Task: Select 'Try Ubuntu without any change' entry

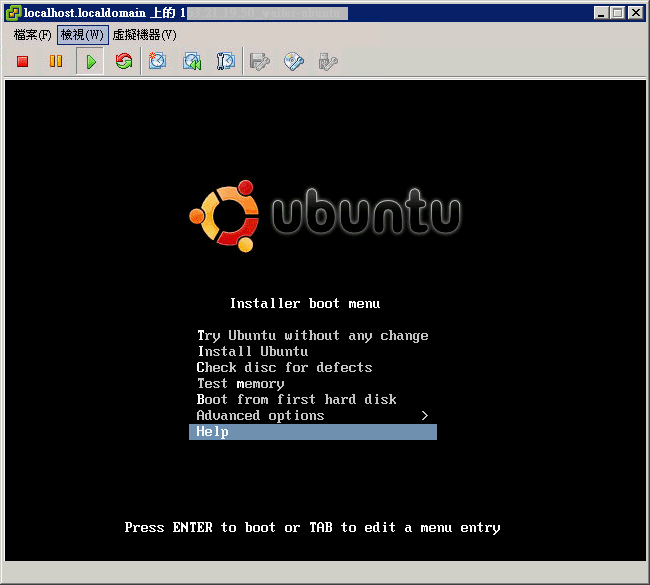Action: tap(313, 335)
